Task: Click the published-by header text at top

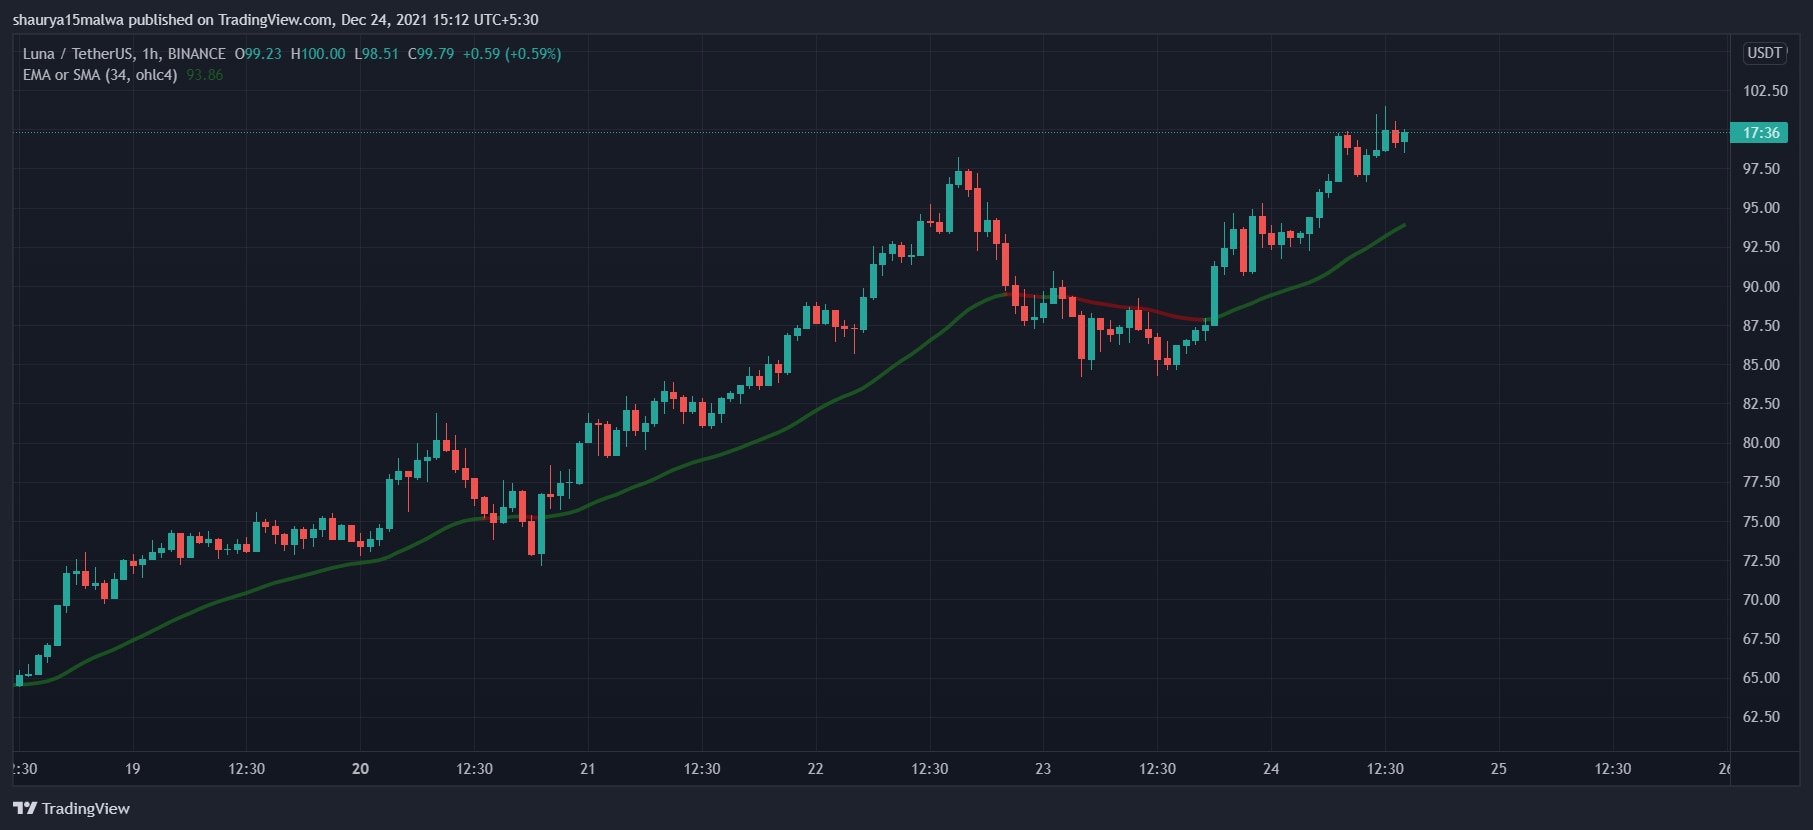Action: pyautogui.click(x=276, y=20)
